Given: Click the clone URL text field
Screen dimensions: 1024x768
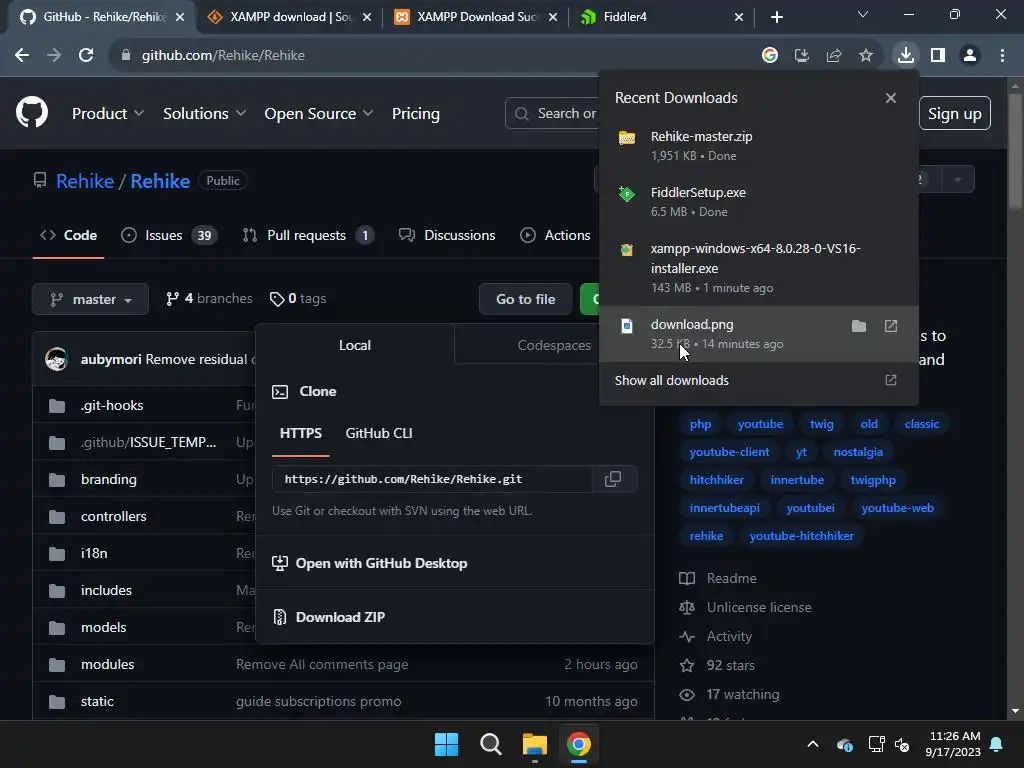Looking at the screenshot, I should pos(432,479).
